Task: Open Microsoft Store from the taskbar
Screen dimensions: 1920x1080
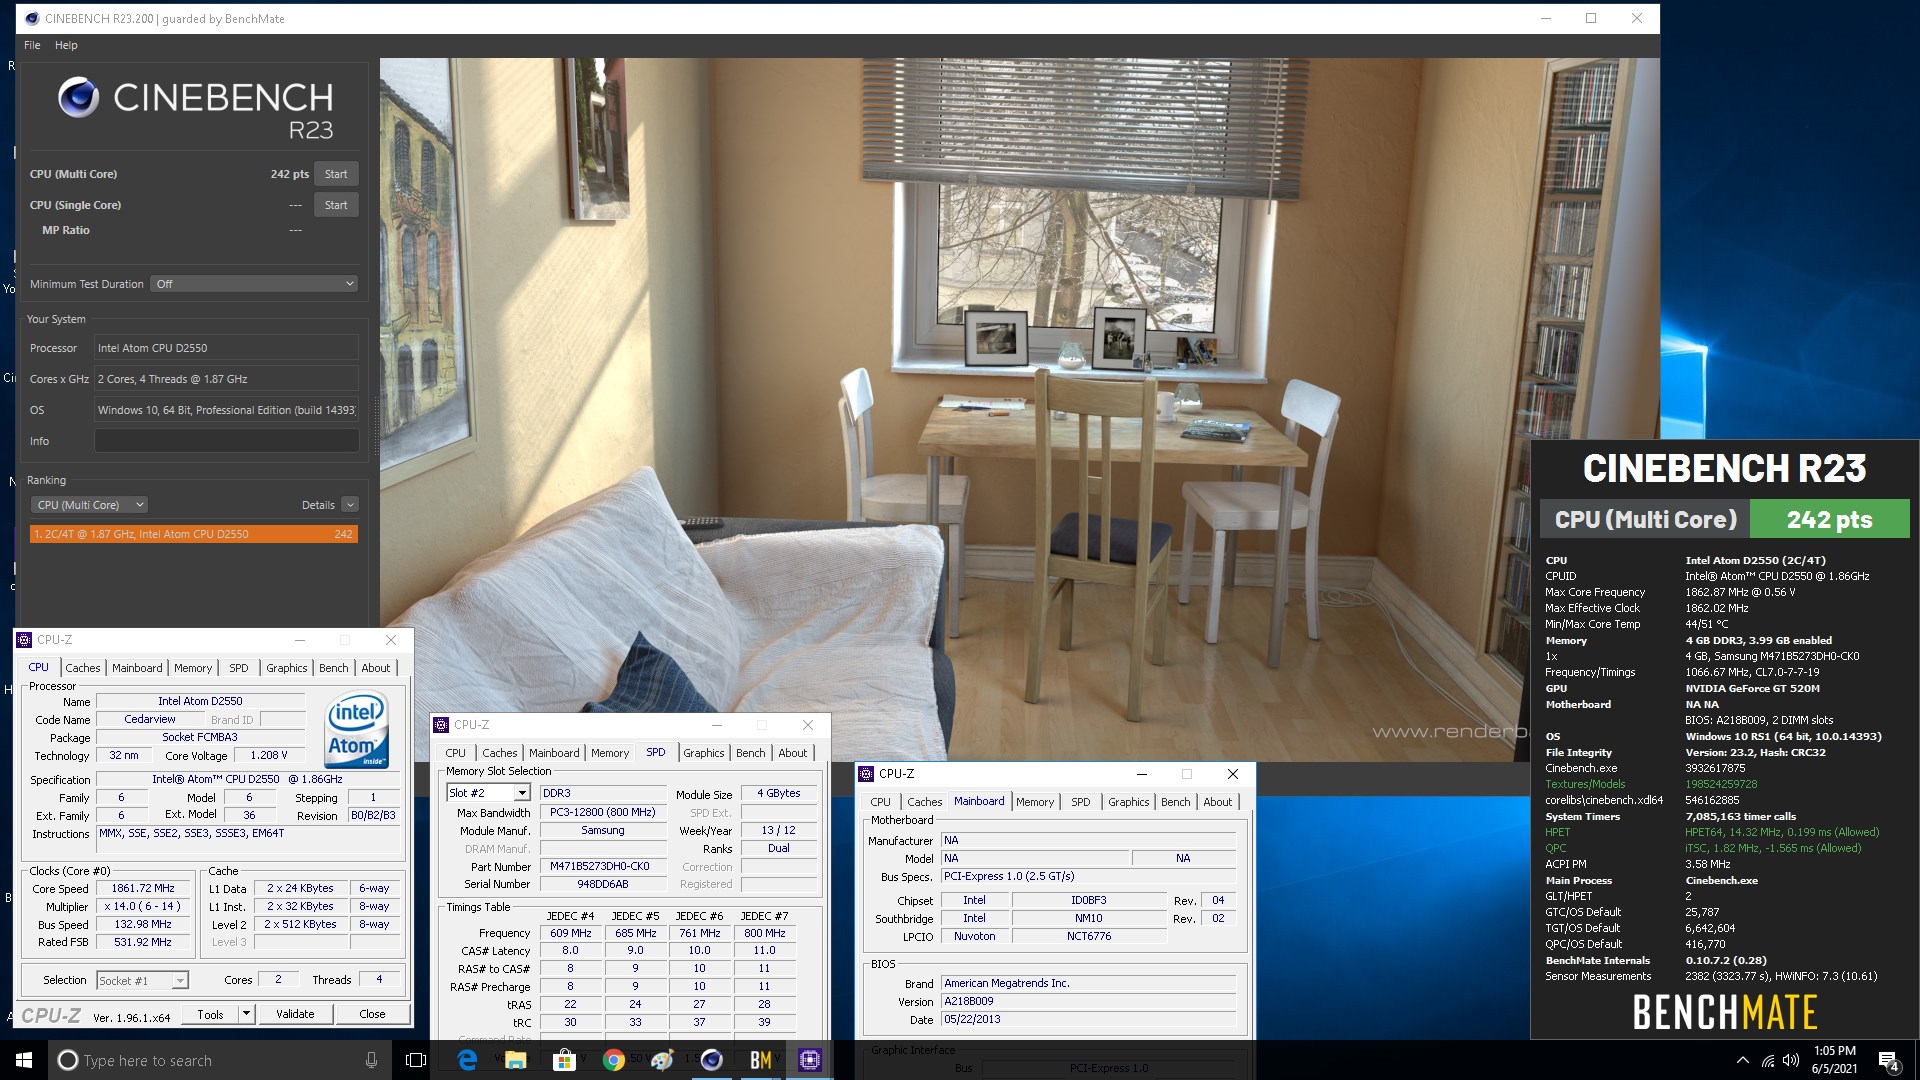Action: tap(565, 1060)
